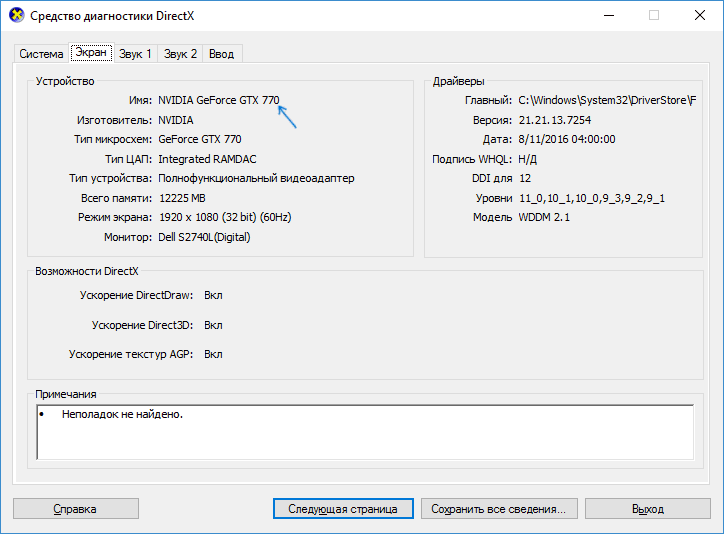Screen dimensions: 724x534
Task: Click the Возможности DirectX group label
Action: click(86, 271)
